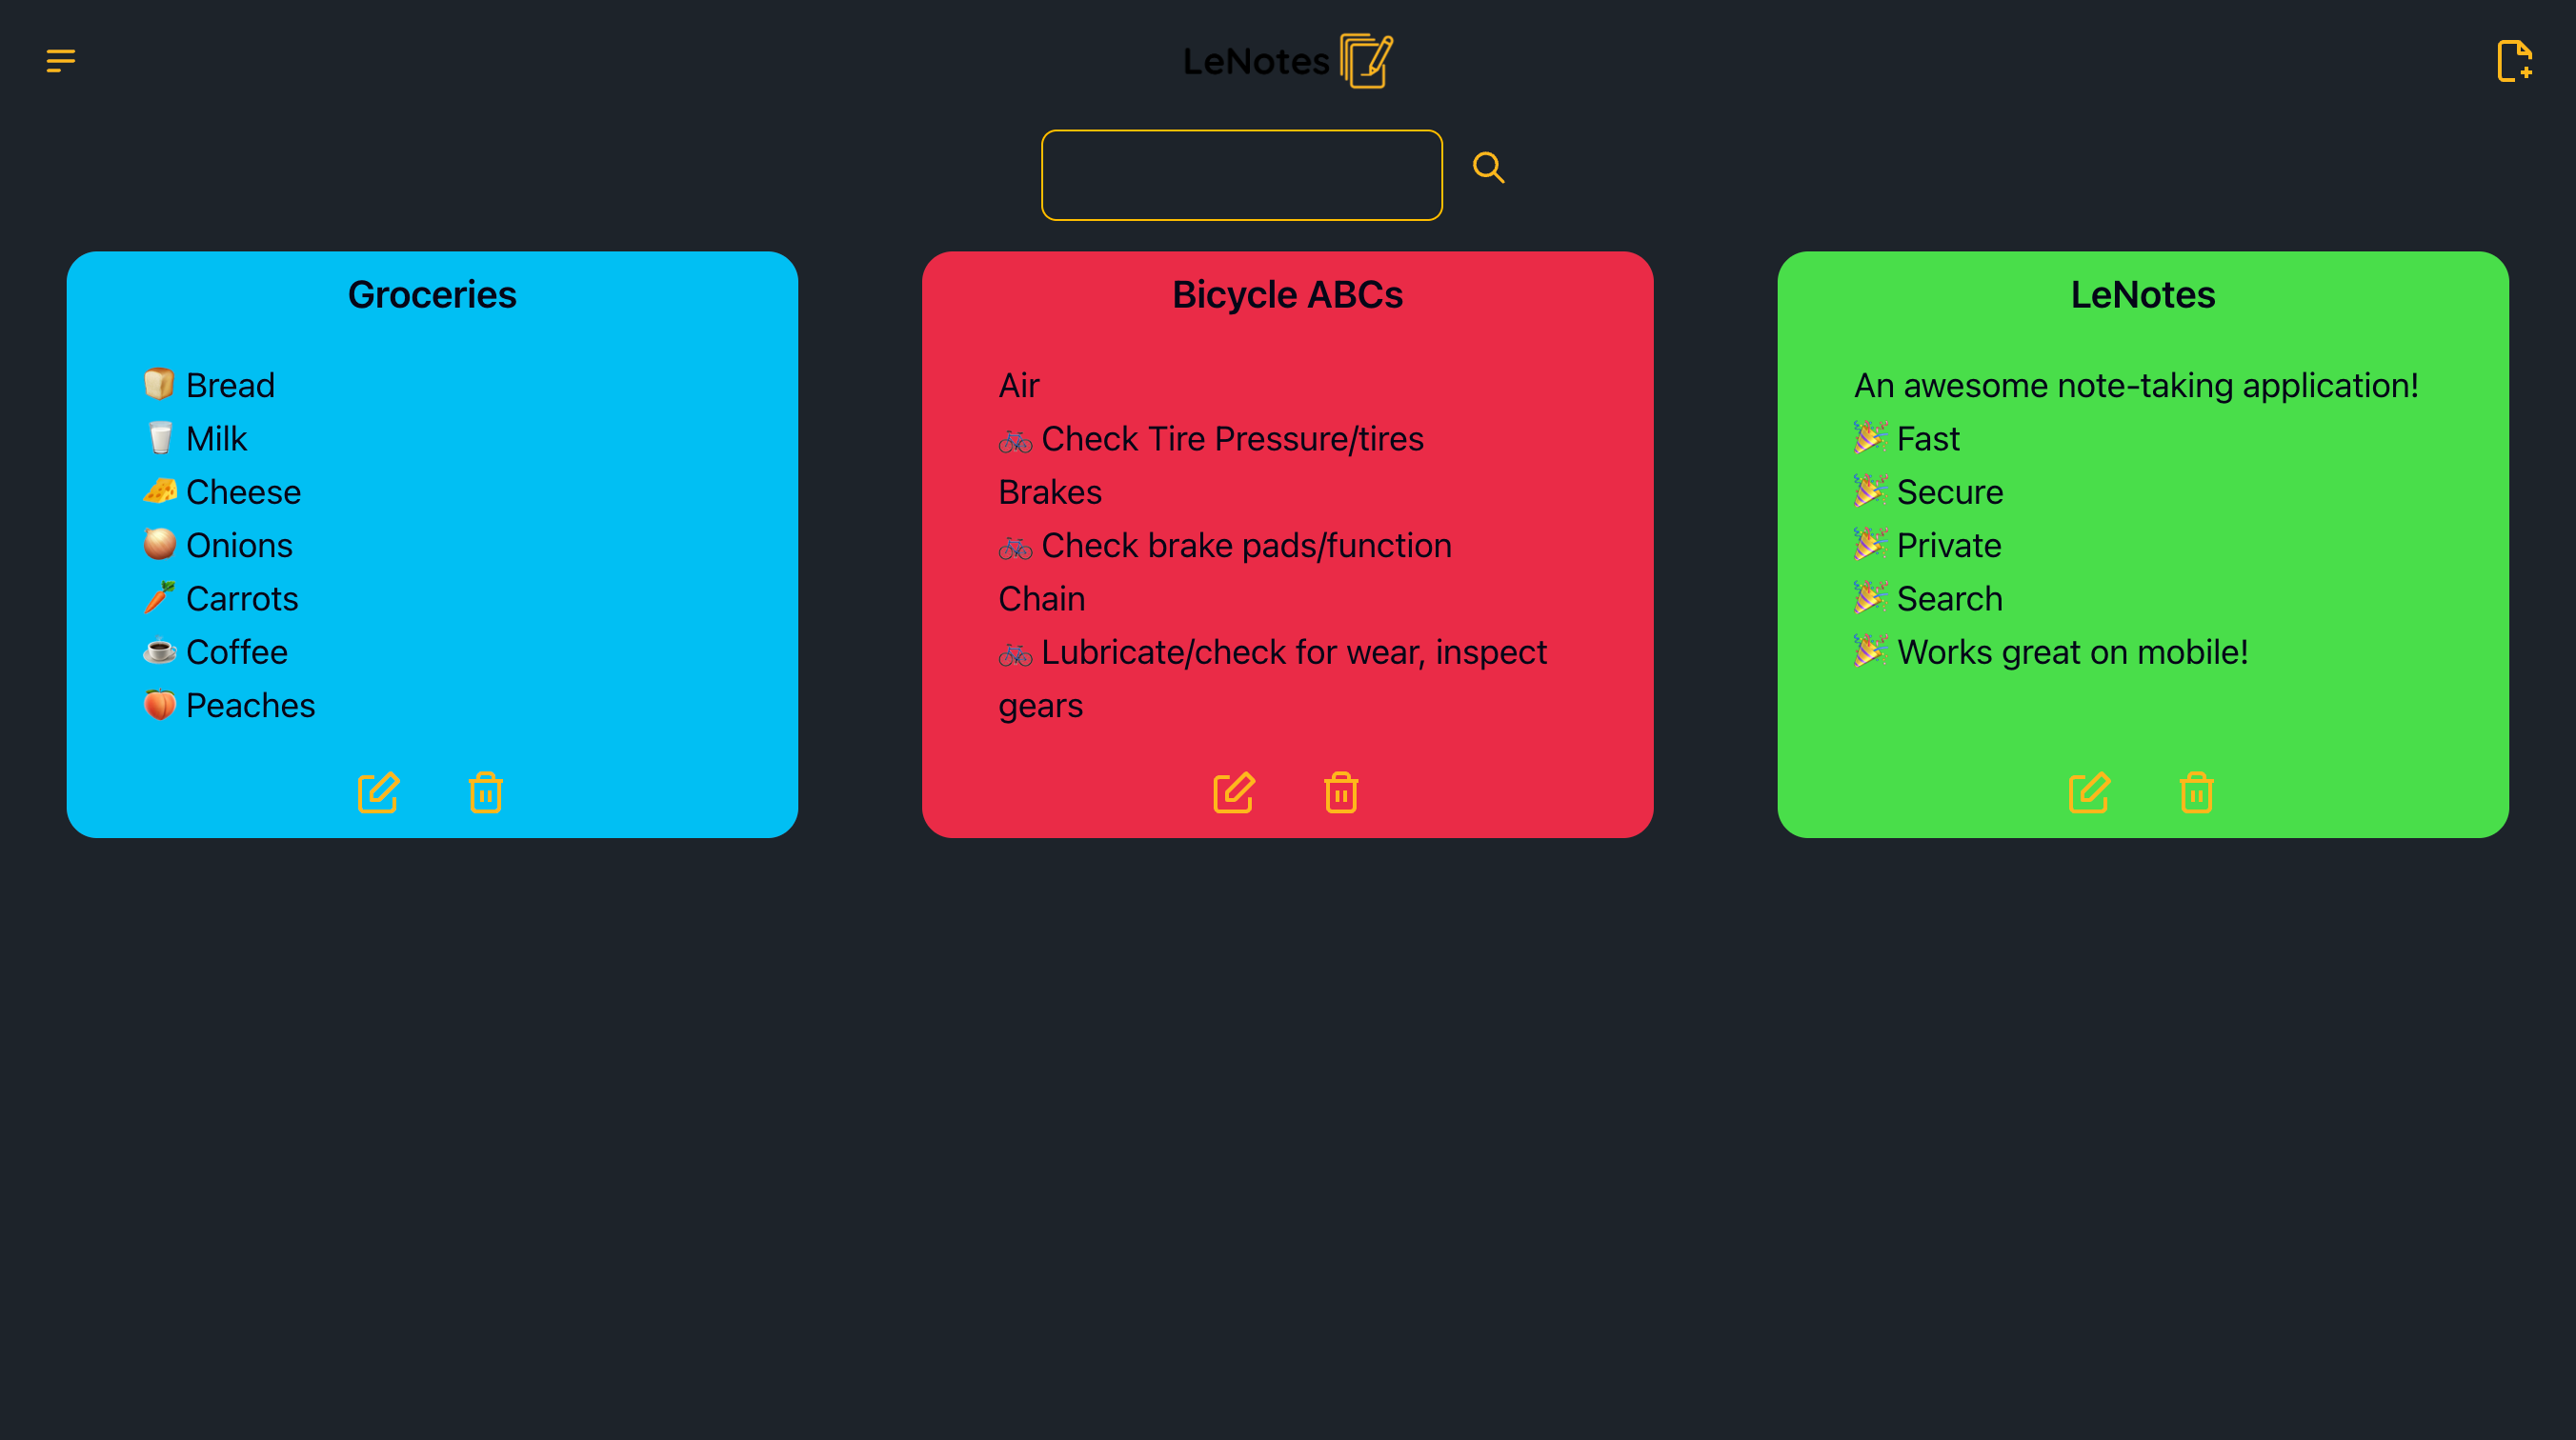The image size is (2576, 1440).
Task: Click the Works great on mobile line
Action: pyautogui.click(x=2071, y=652)
